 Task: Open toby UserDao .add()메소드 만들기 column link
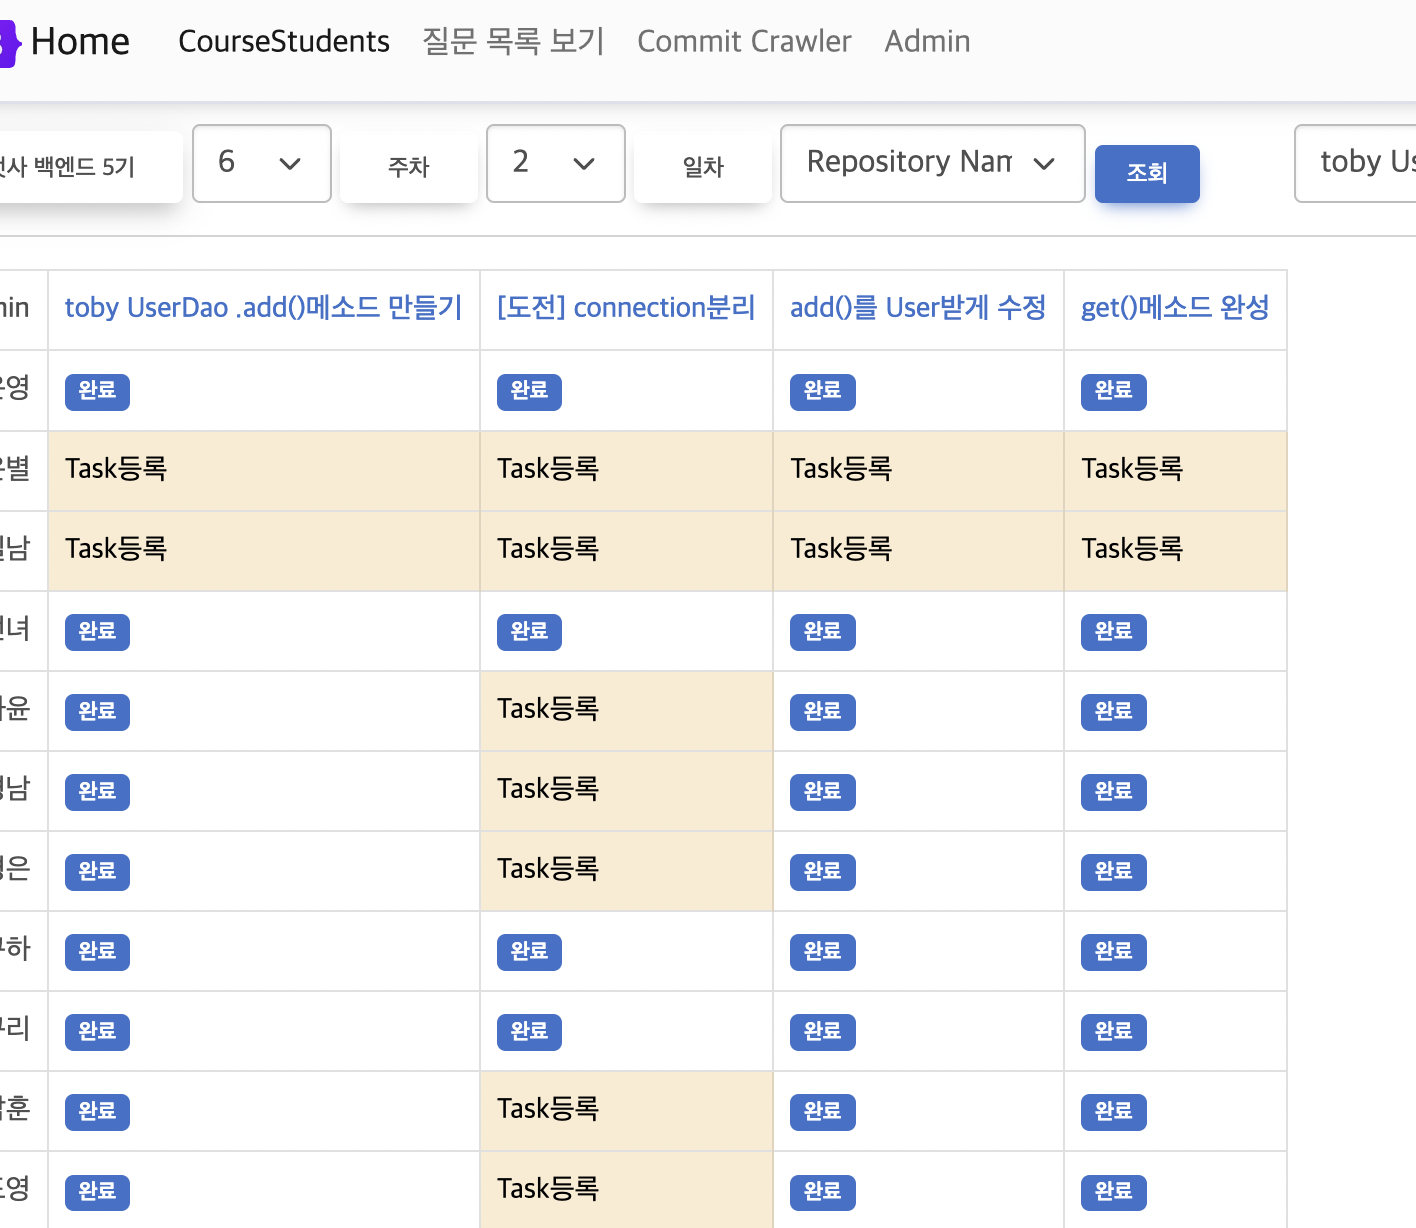click(x=264, y=308)
